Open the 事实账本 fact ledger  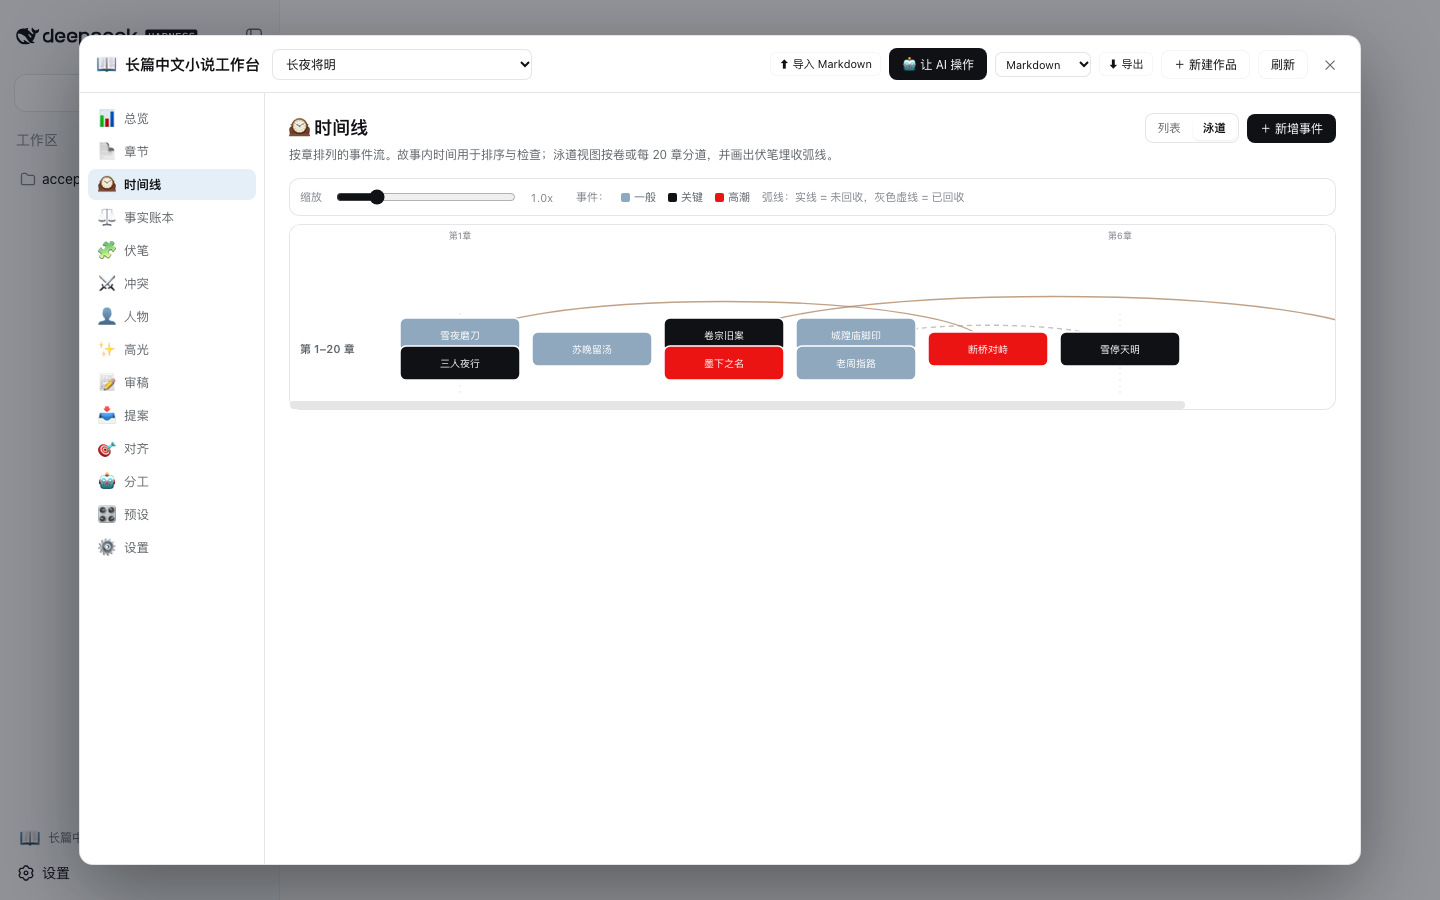coord(172,217)
